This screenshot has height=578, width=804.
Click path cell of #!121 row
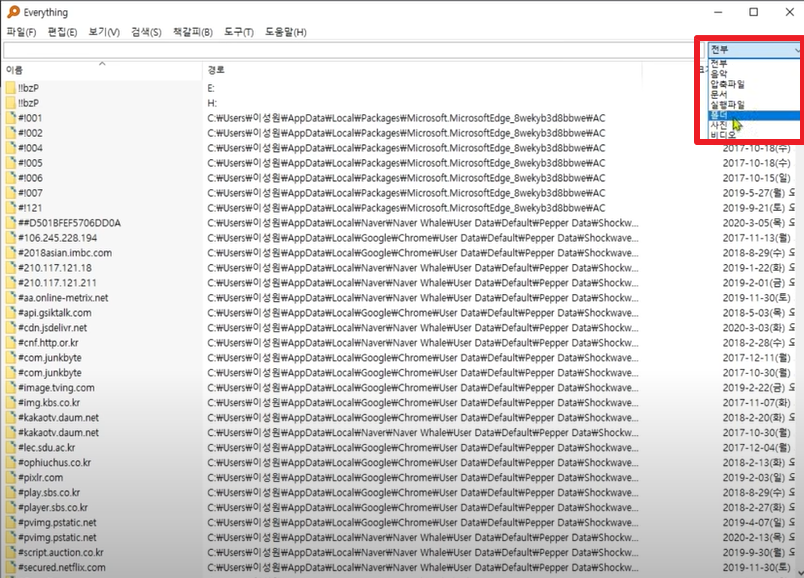(x=406, y=208)
